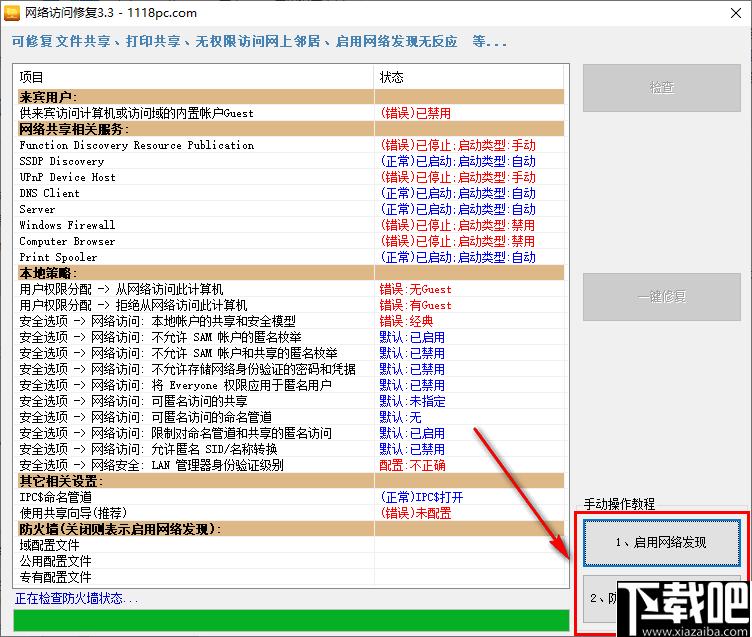Screen dimensions: 752x637
Task: Select the Server service row
Action: 291,209
